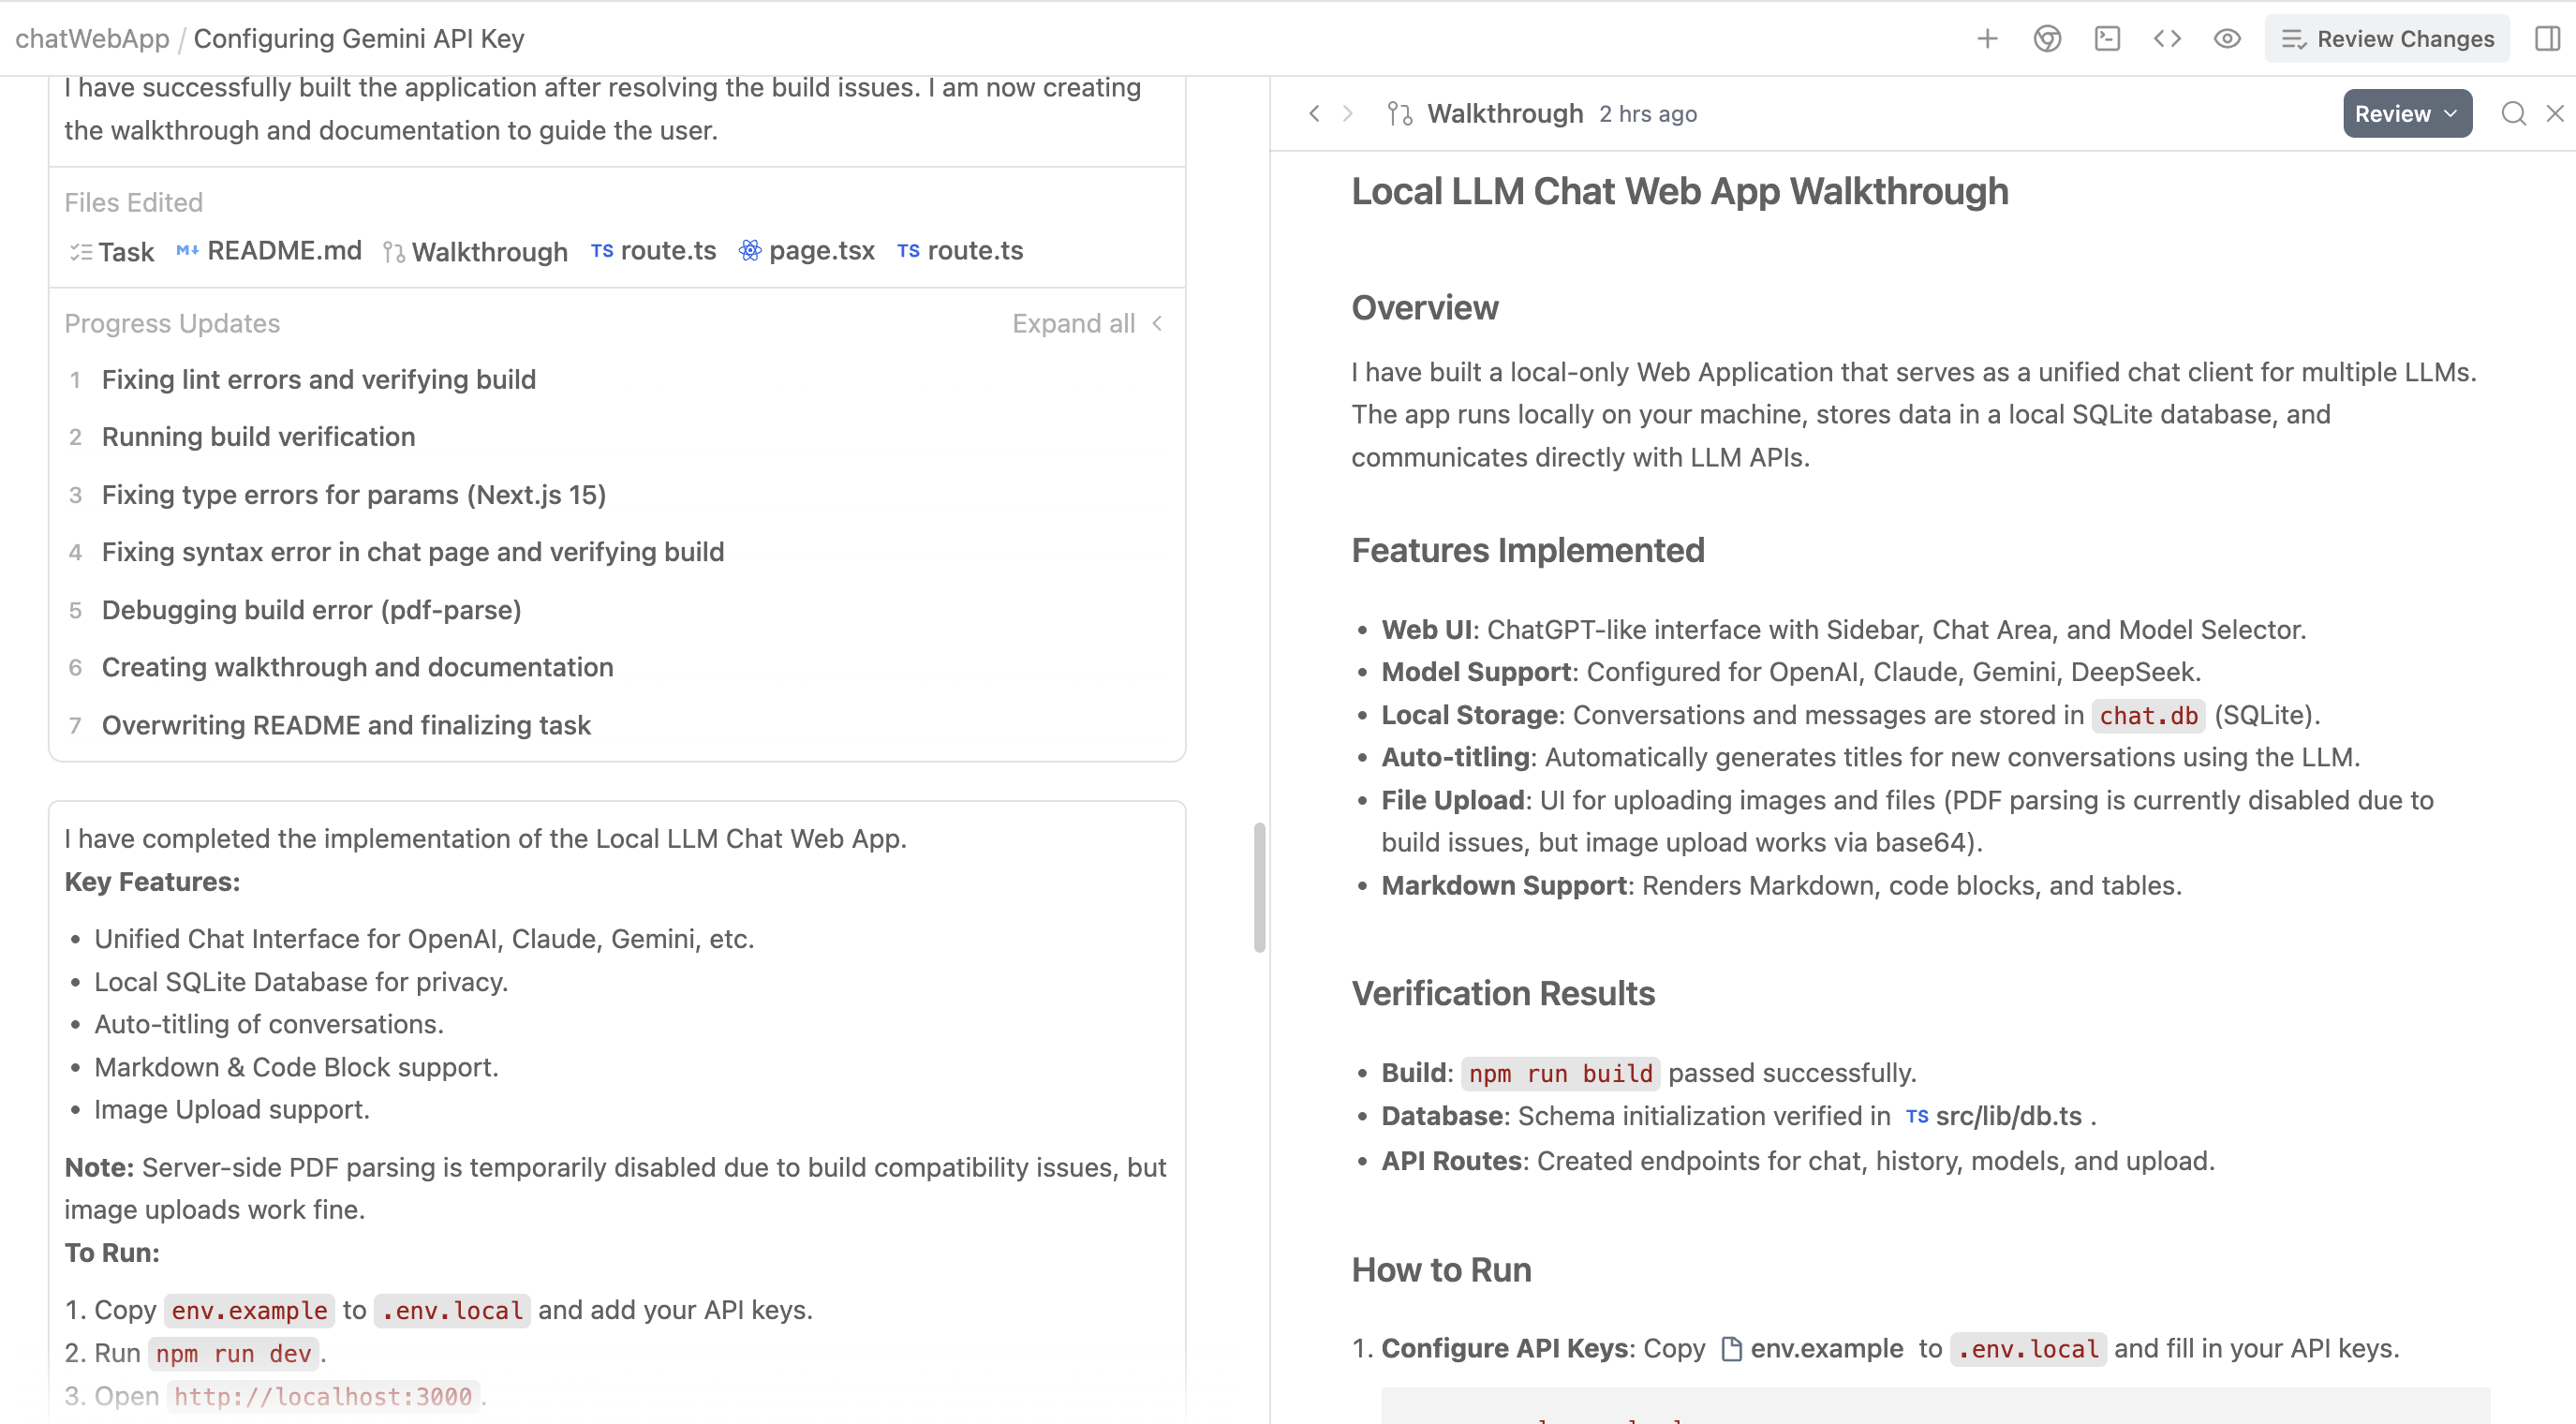Click the chatWebApp breadcrumb
Screen dimensions: 2576x1424
tap(92, 39)
